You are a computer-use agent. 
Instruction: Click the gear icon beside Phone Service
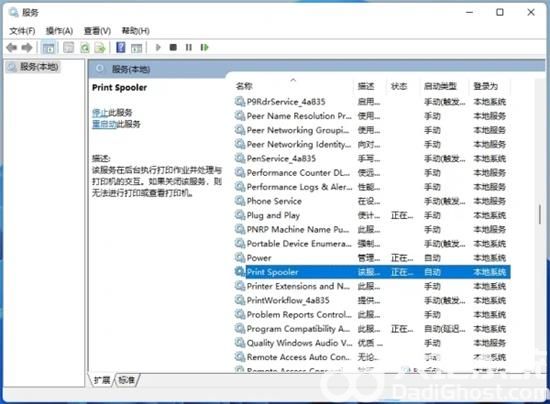click(x=240, y=201)
